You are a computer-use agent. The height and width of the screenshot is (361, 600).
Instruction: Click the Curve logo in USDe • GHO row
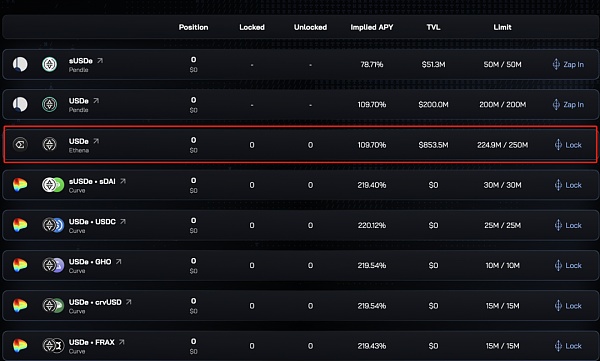20,265
